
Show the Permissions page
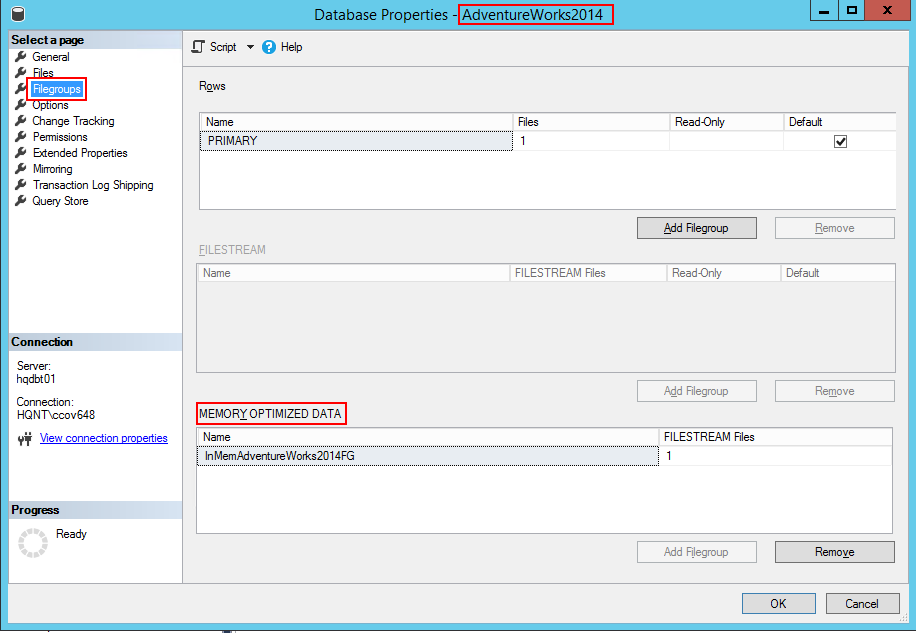point(60,137)
